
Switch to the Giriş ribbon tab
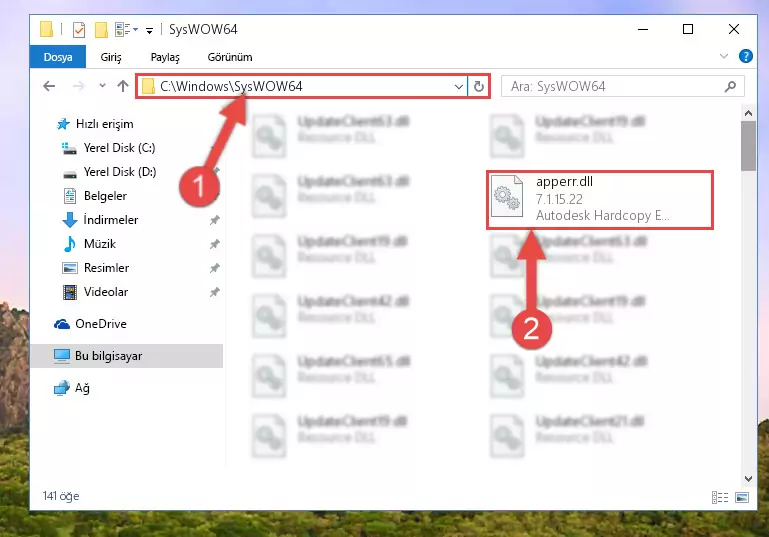(111, 57)
